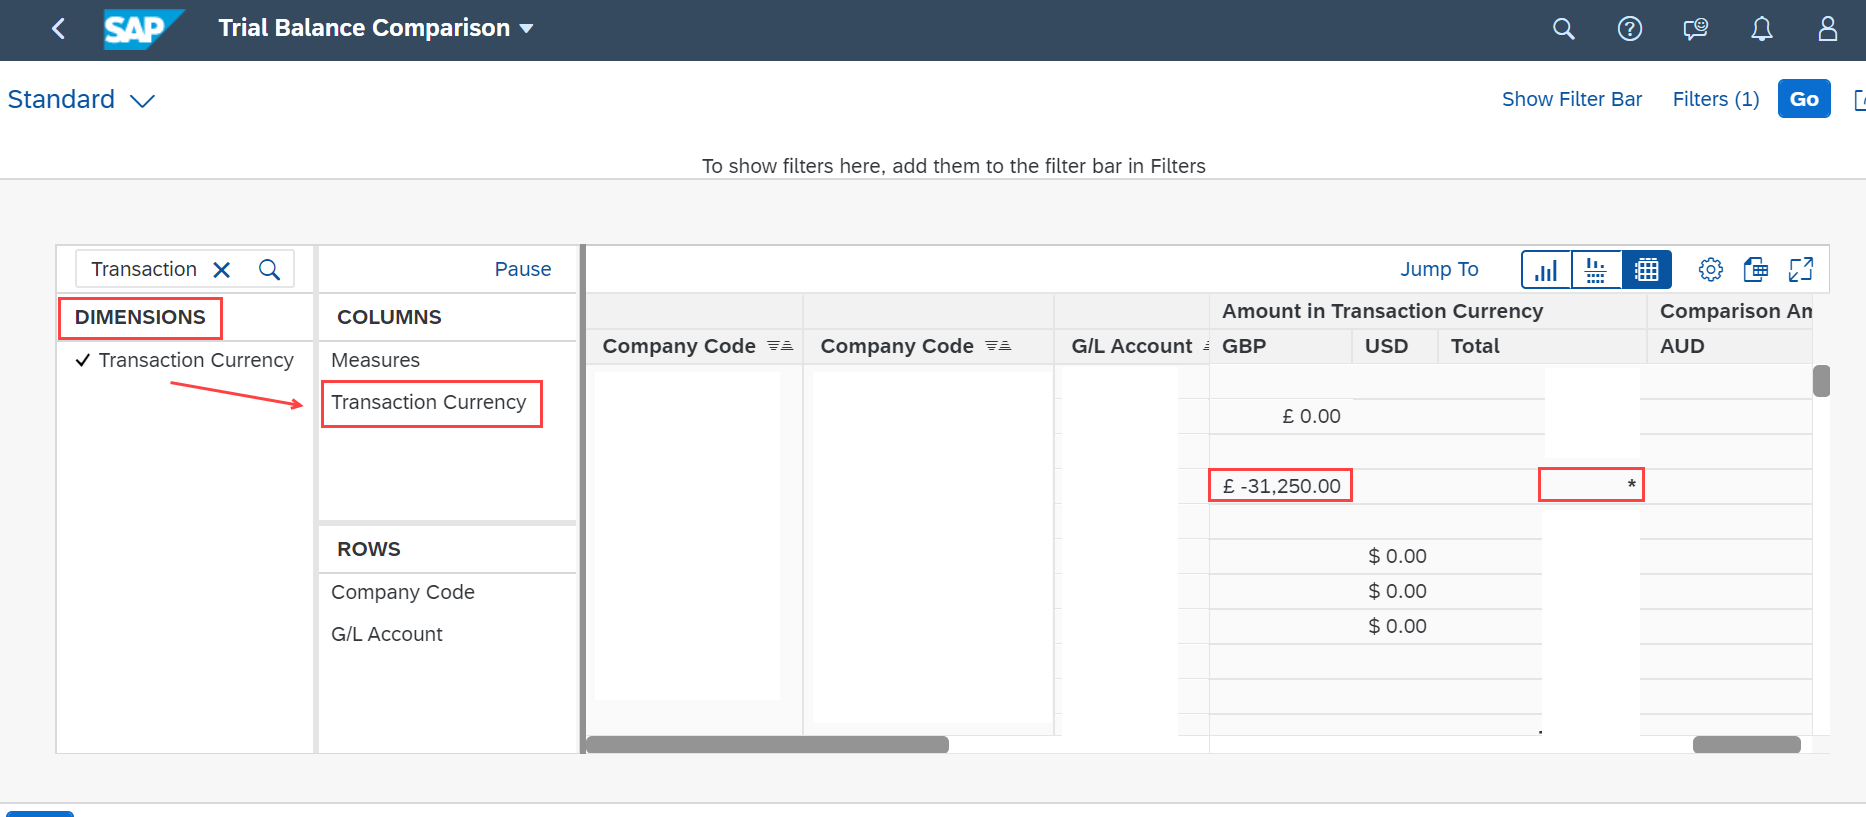Click Show Filter Bar link
The width and height of the screenshot is (1866, 817).
click(x=1571, y=99)
